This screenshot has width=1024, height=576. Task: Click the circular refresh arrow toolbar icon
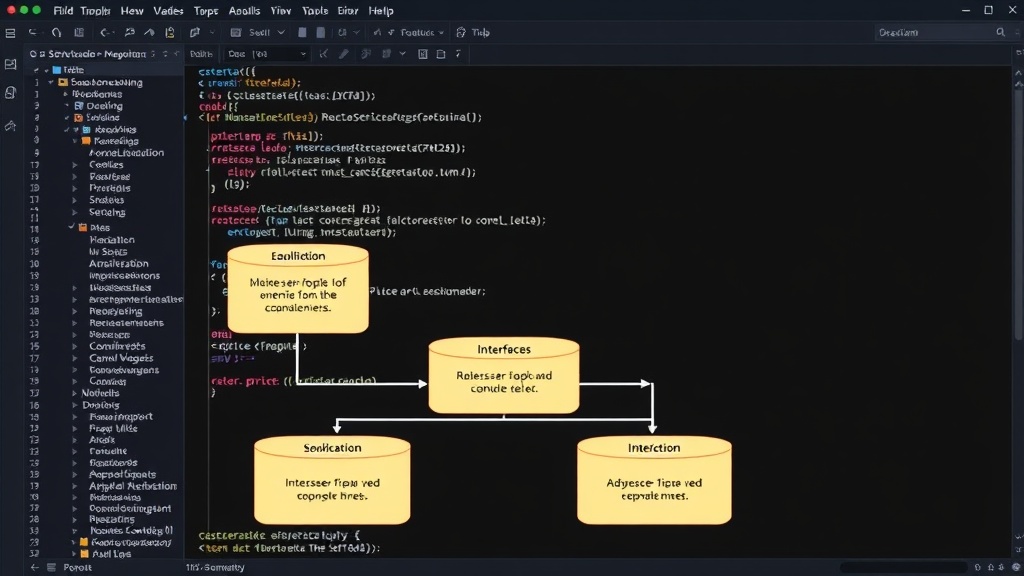pyautogui.click(x=57, y=33)
